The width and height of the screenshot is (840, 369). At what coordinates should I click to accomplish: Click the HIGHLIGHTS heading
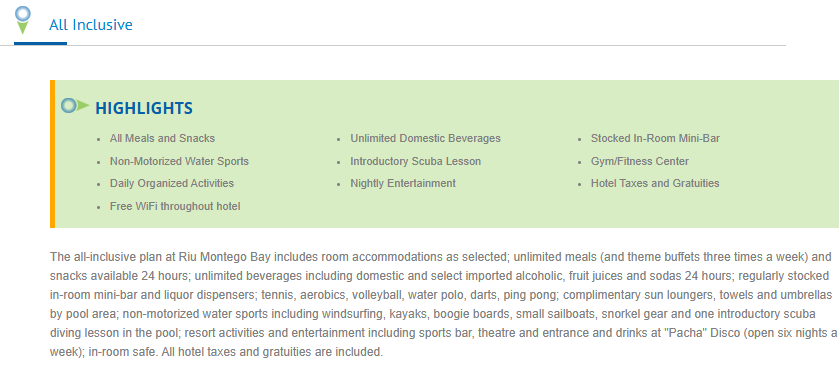(x=144, y=108)
